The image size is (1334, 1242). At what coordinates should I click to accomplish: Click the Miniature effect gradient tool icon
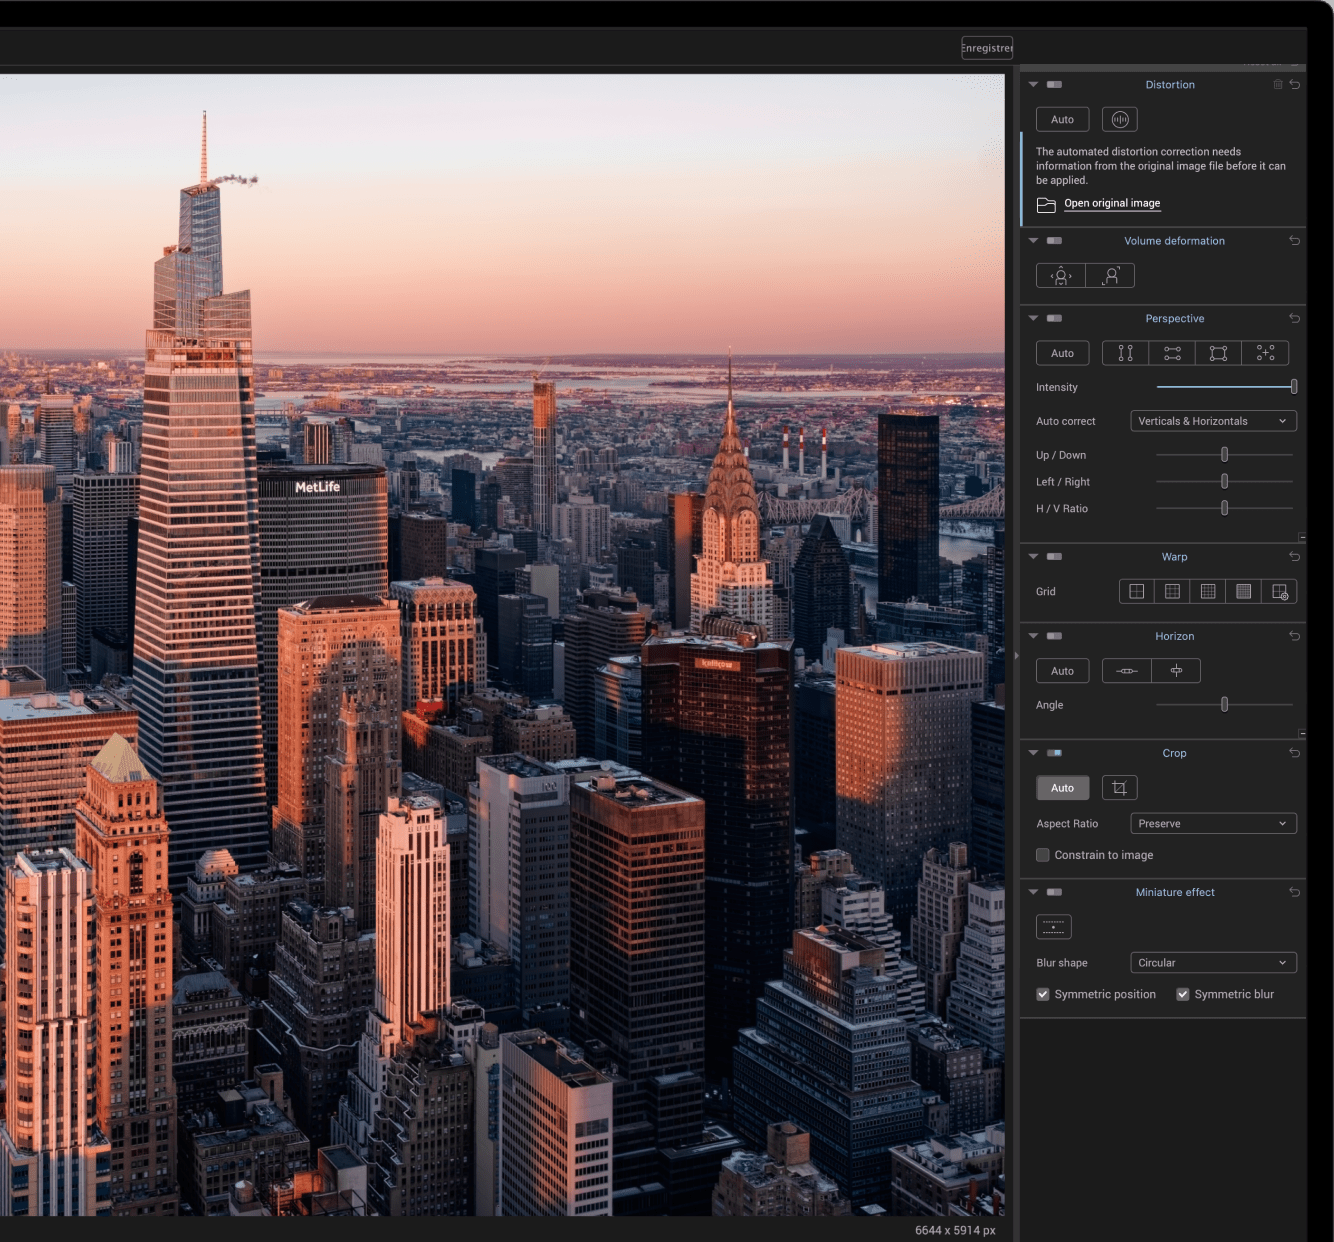[x=1053, y=927]
